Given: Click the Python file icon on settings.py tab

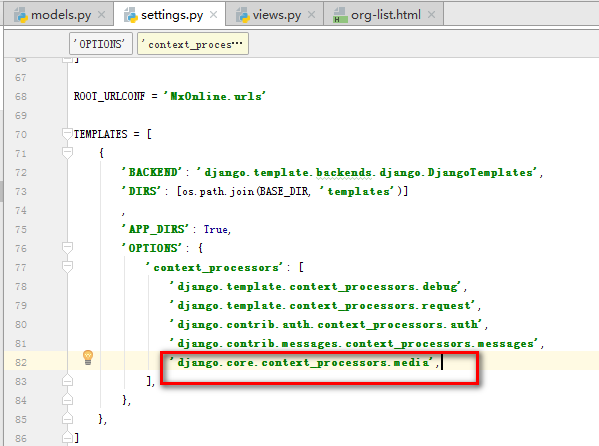Looking at the screenshot, I should [x=131, y=15].
